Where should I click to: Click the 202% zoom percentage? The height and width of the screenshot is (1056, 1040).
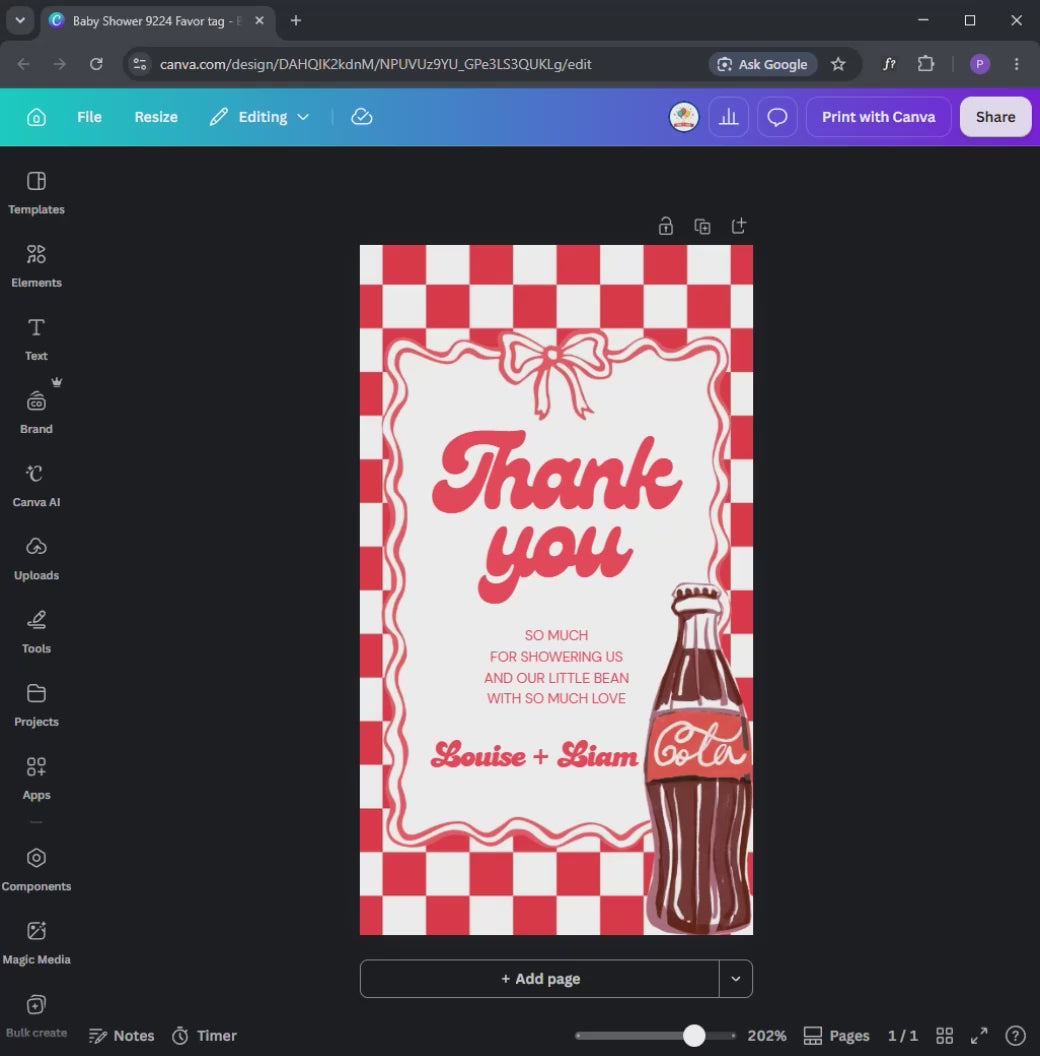click(x=767, y=1035)
